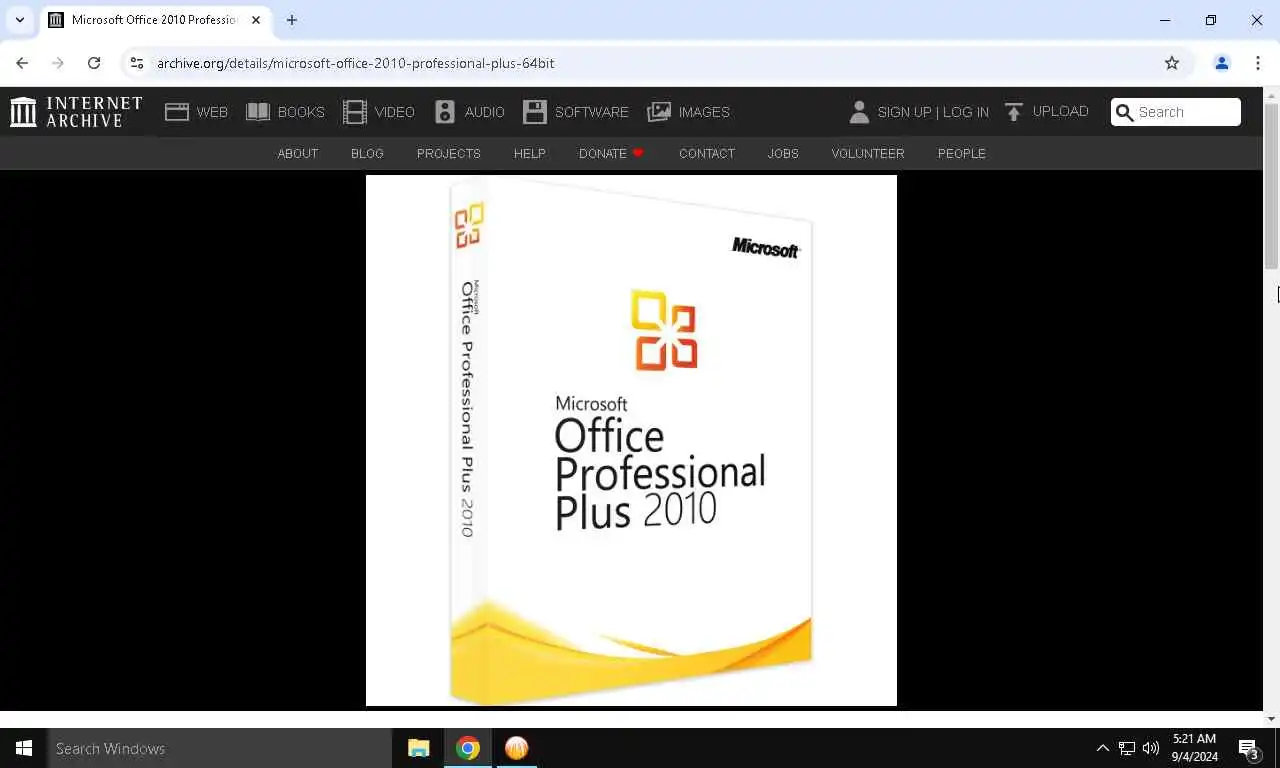This screenshot has height=768, width=1280.
Task: Open the Web section icon
Action: [x=177, y=112]
